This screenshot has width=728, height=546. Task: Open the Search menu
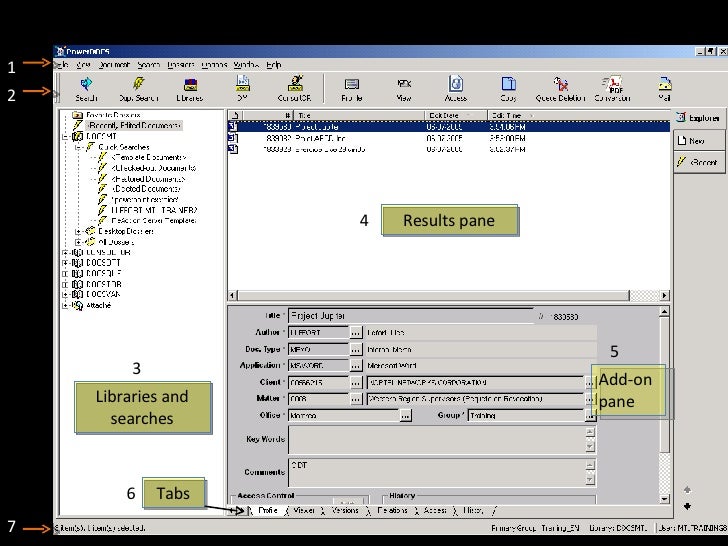point(149,65)
